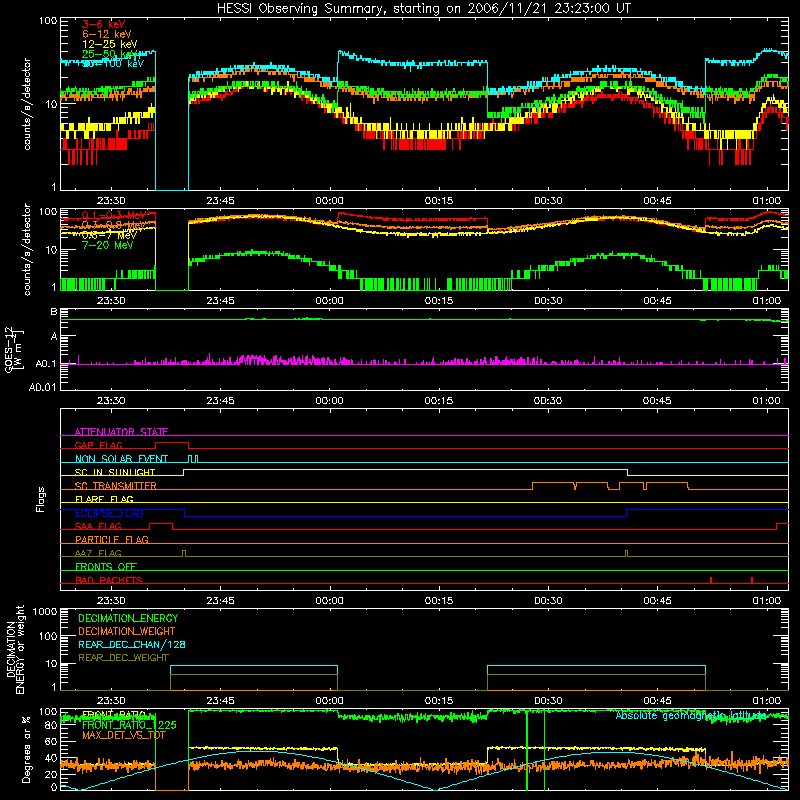This screenshot has height=800, width=800.
Task: Click the red BAD_PACKETS label
Action: [x=109, y=580]
